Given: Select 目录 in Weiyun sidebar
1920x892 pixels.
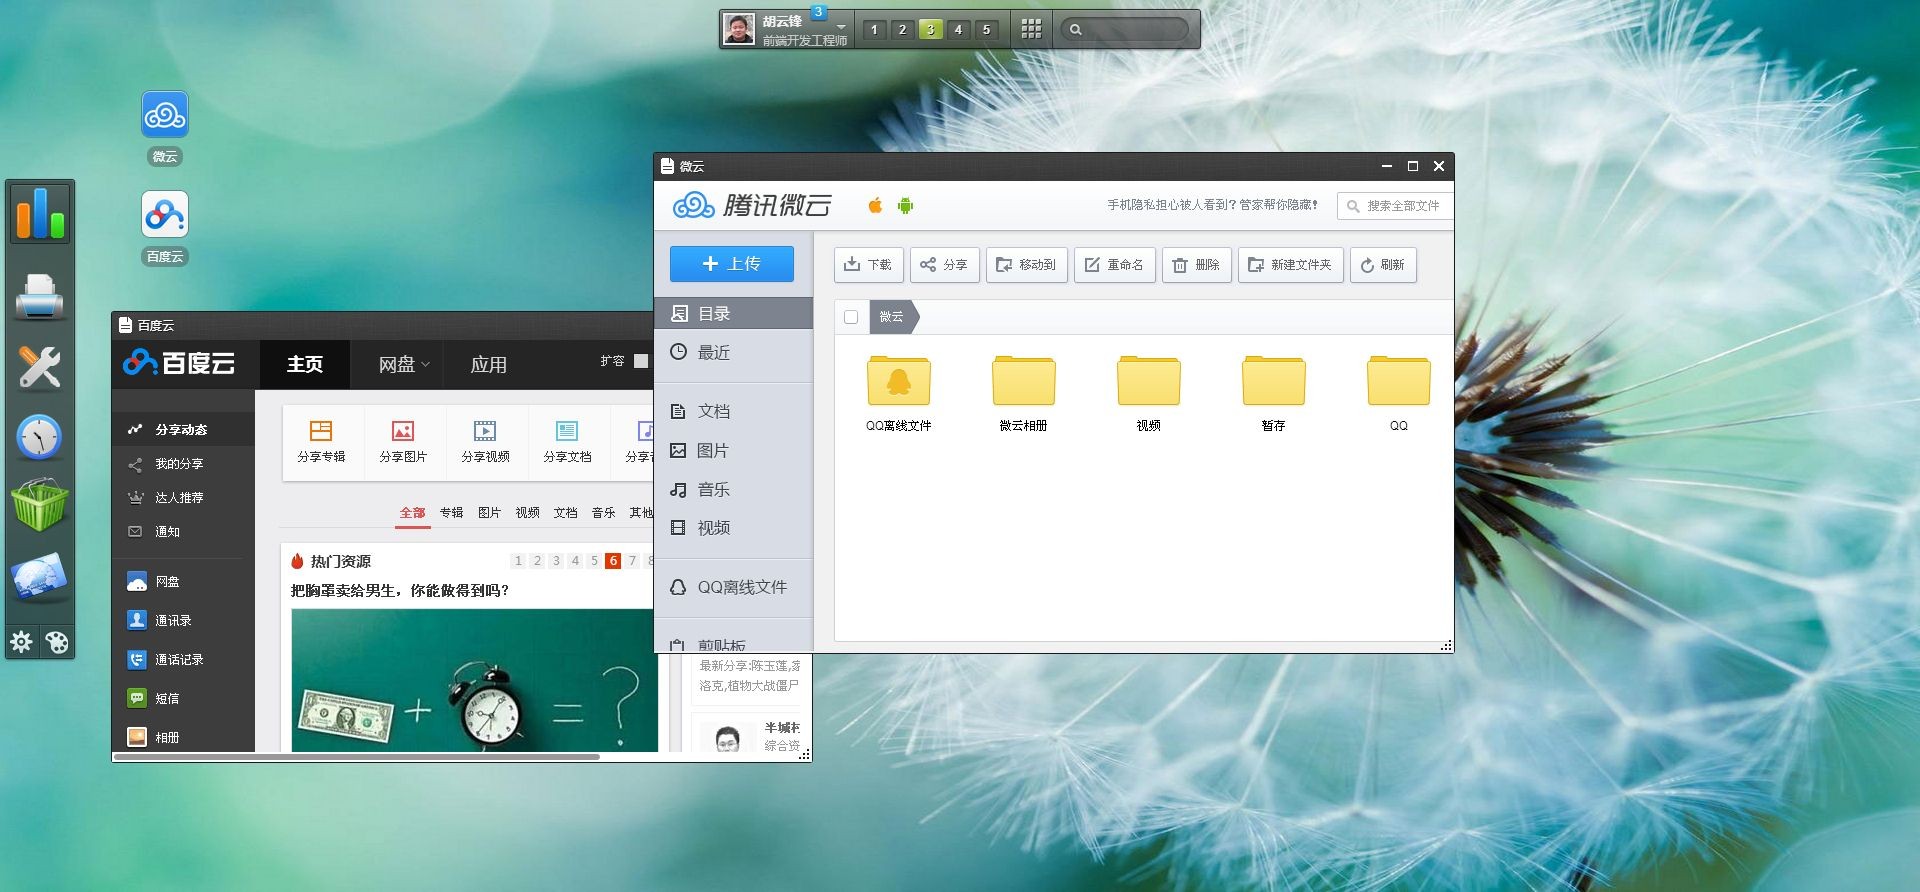Looking at the screenshot, I should (733, 313).
